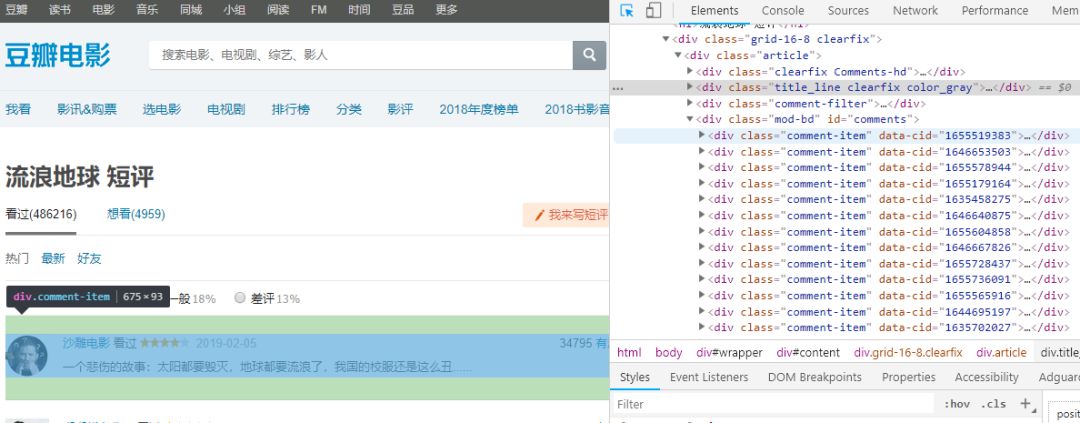The image size is (1080, 423).
Task: Click the three dots beside title_line row
Action: [x=618, y=88]
